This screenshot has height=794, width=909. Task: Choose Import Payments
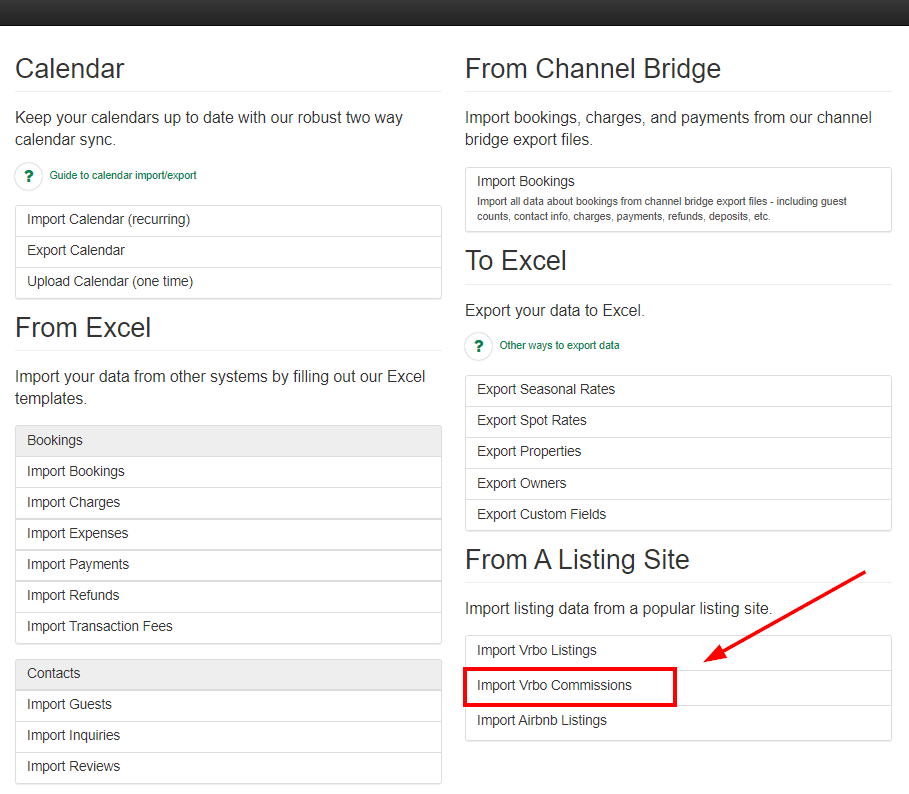(78, 565)
